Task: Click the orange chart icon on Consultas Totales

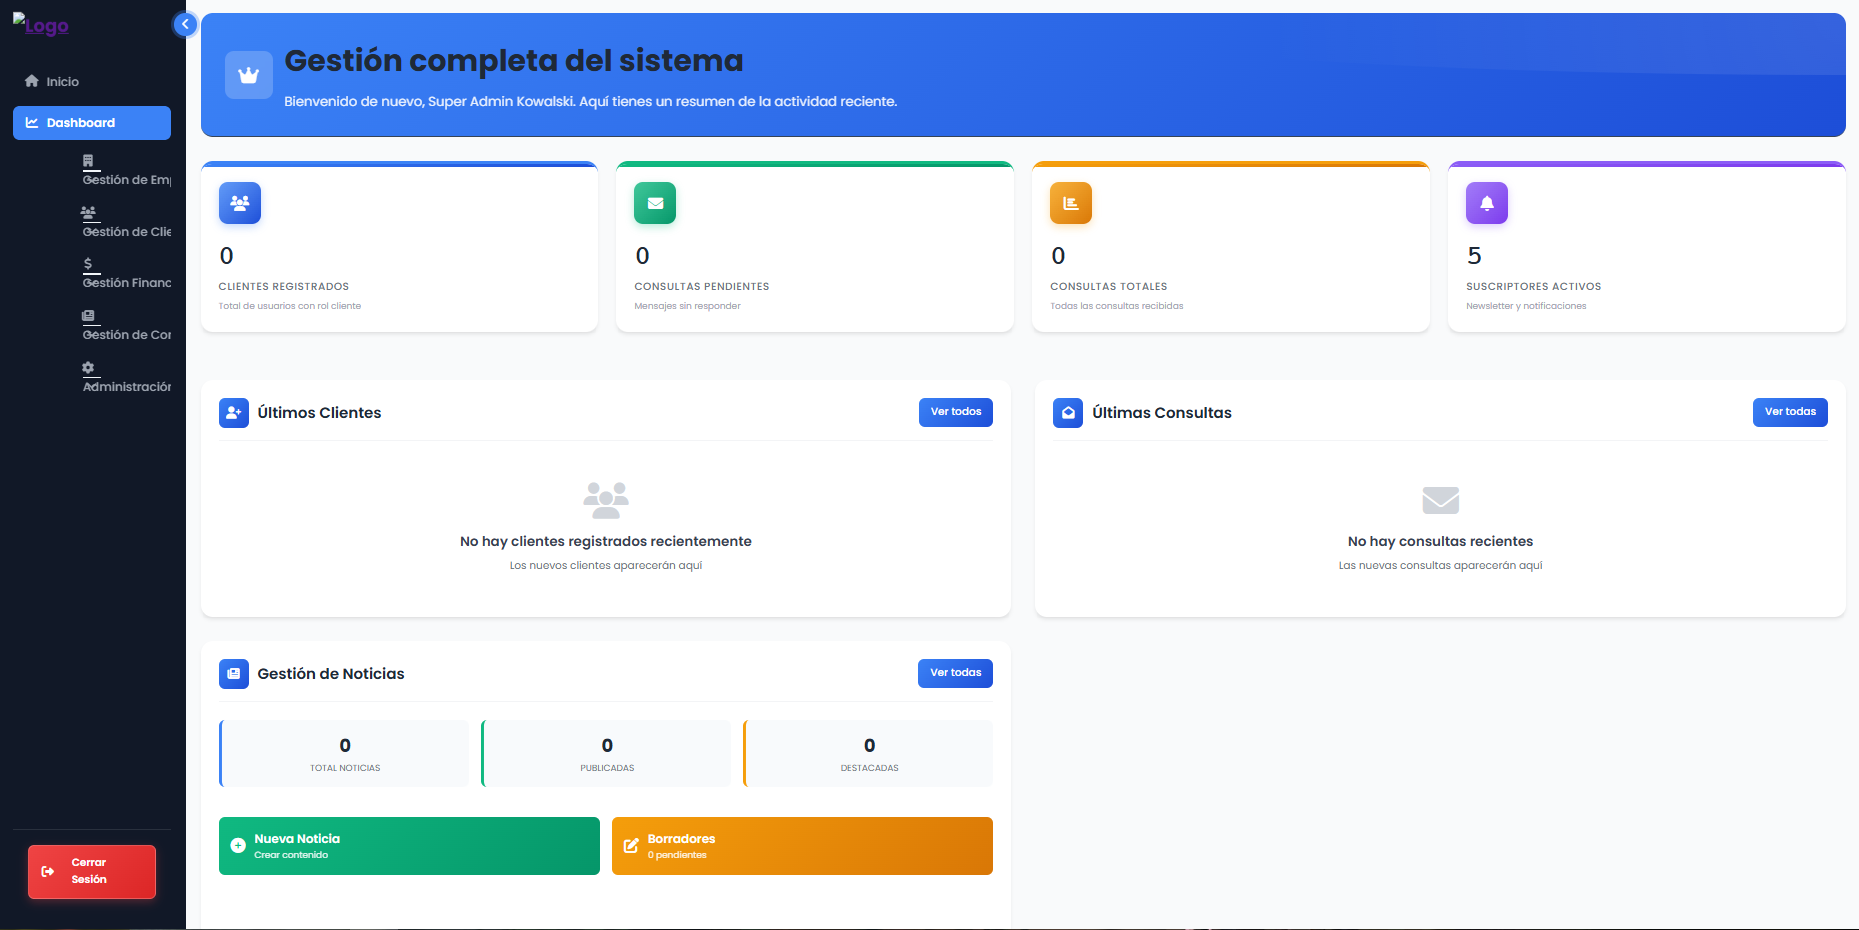Action: point(1071,203)
